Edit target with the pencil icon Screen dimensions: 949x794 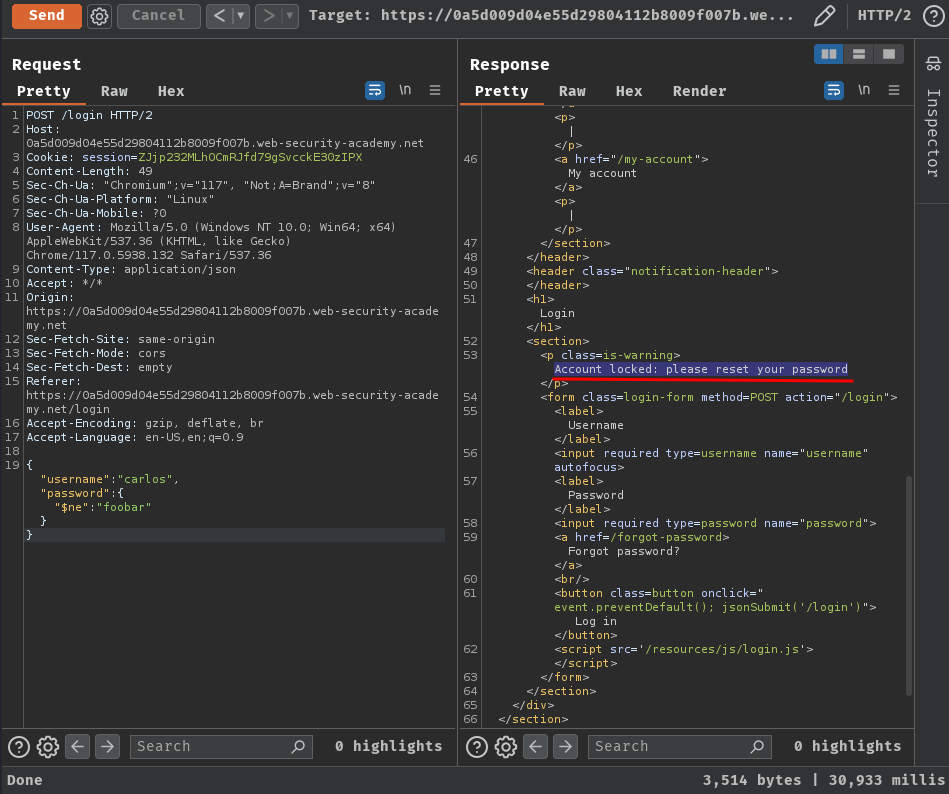coord(824,15)
